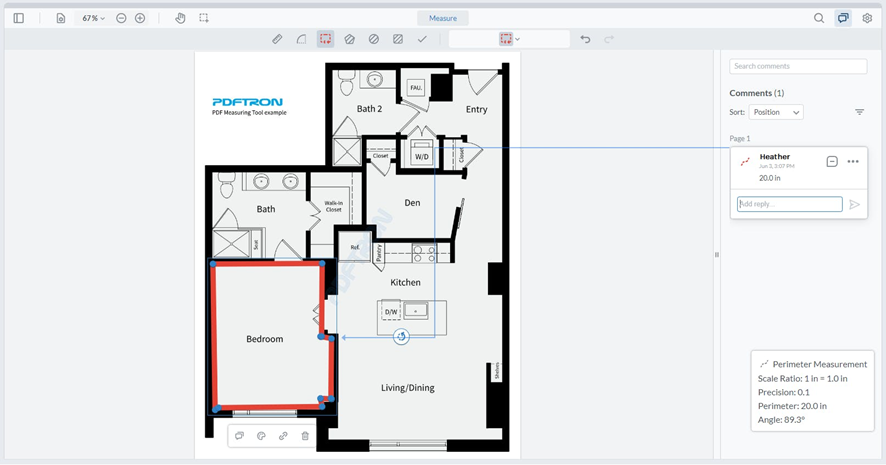Click the Perimeter: 20.0 in readout
Screen dimensions: 886x465
[x=792, y=406]
